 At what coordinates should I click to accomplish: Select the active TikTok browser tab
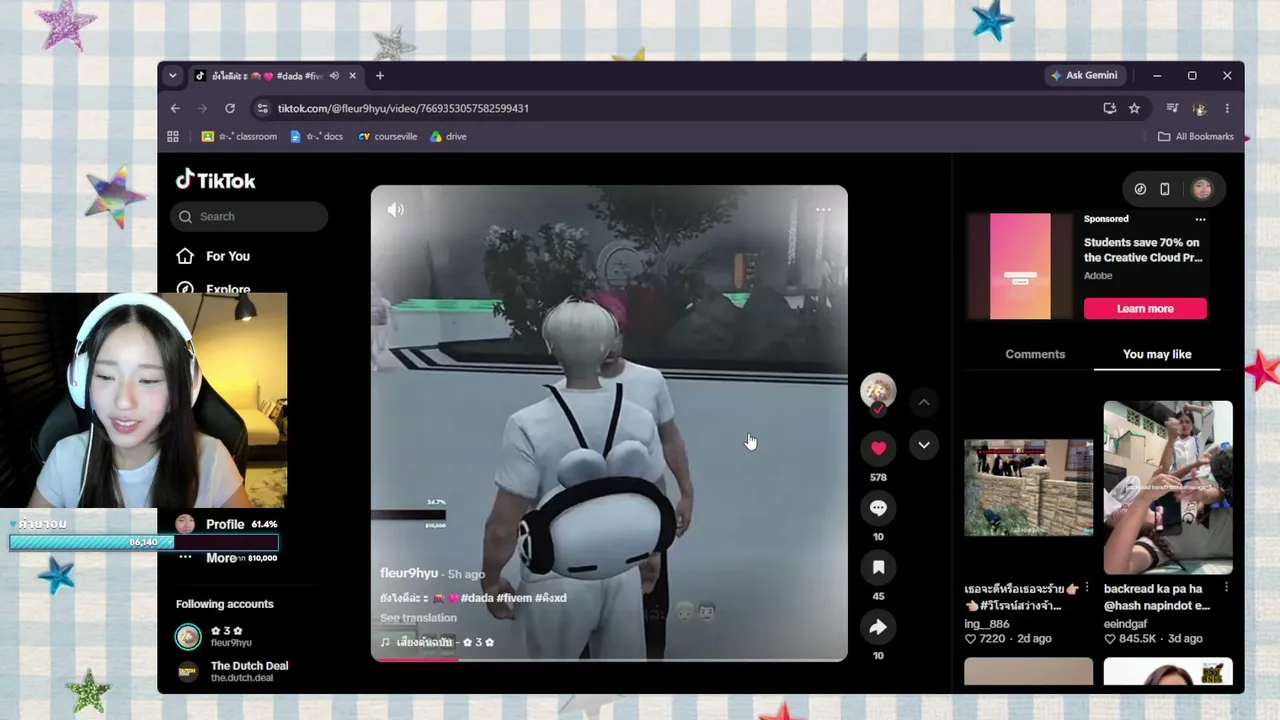pyautogui.click(x=274, y=76)
